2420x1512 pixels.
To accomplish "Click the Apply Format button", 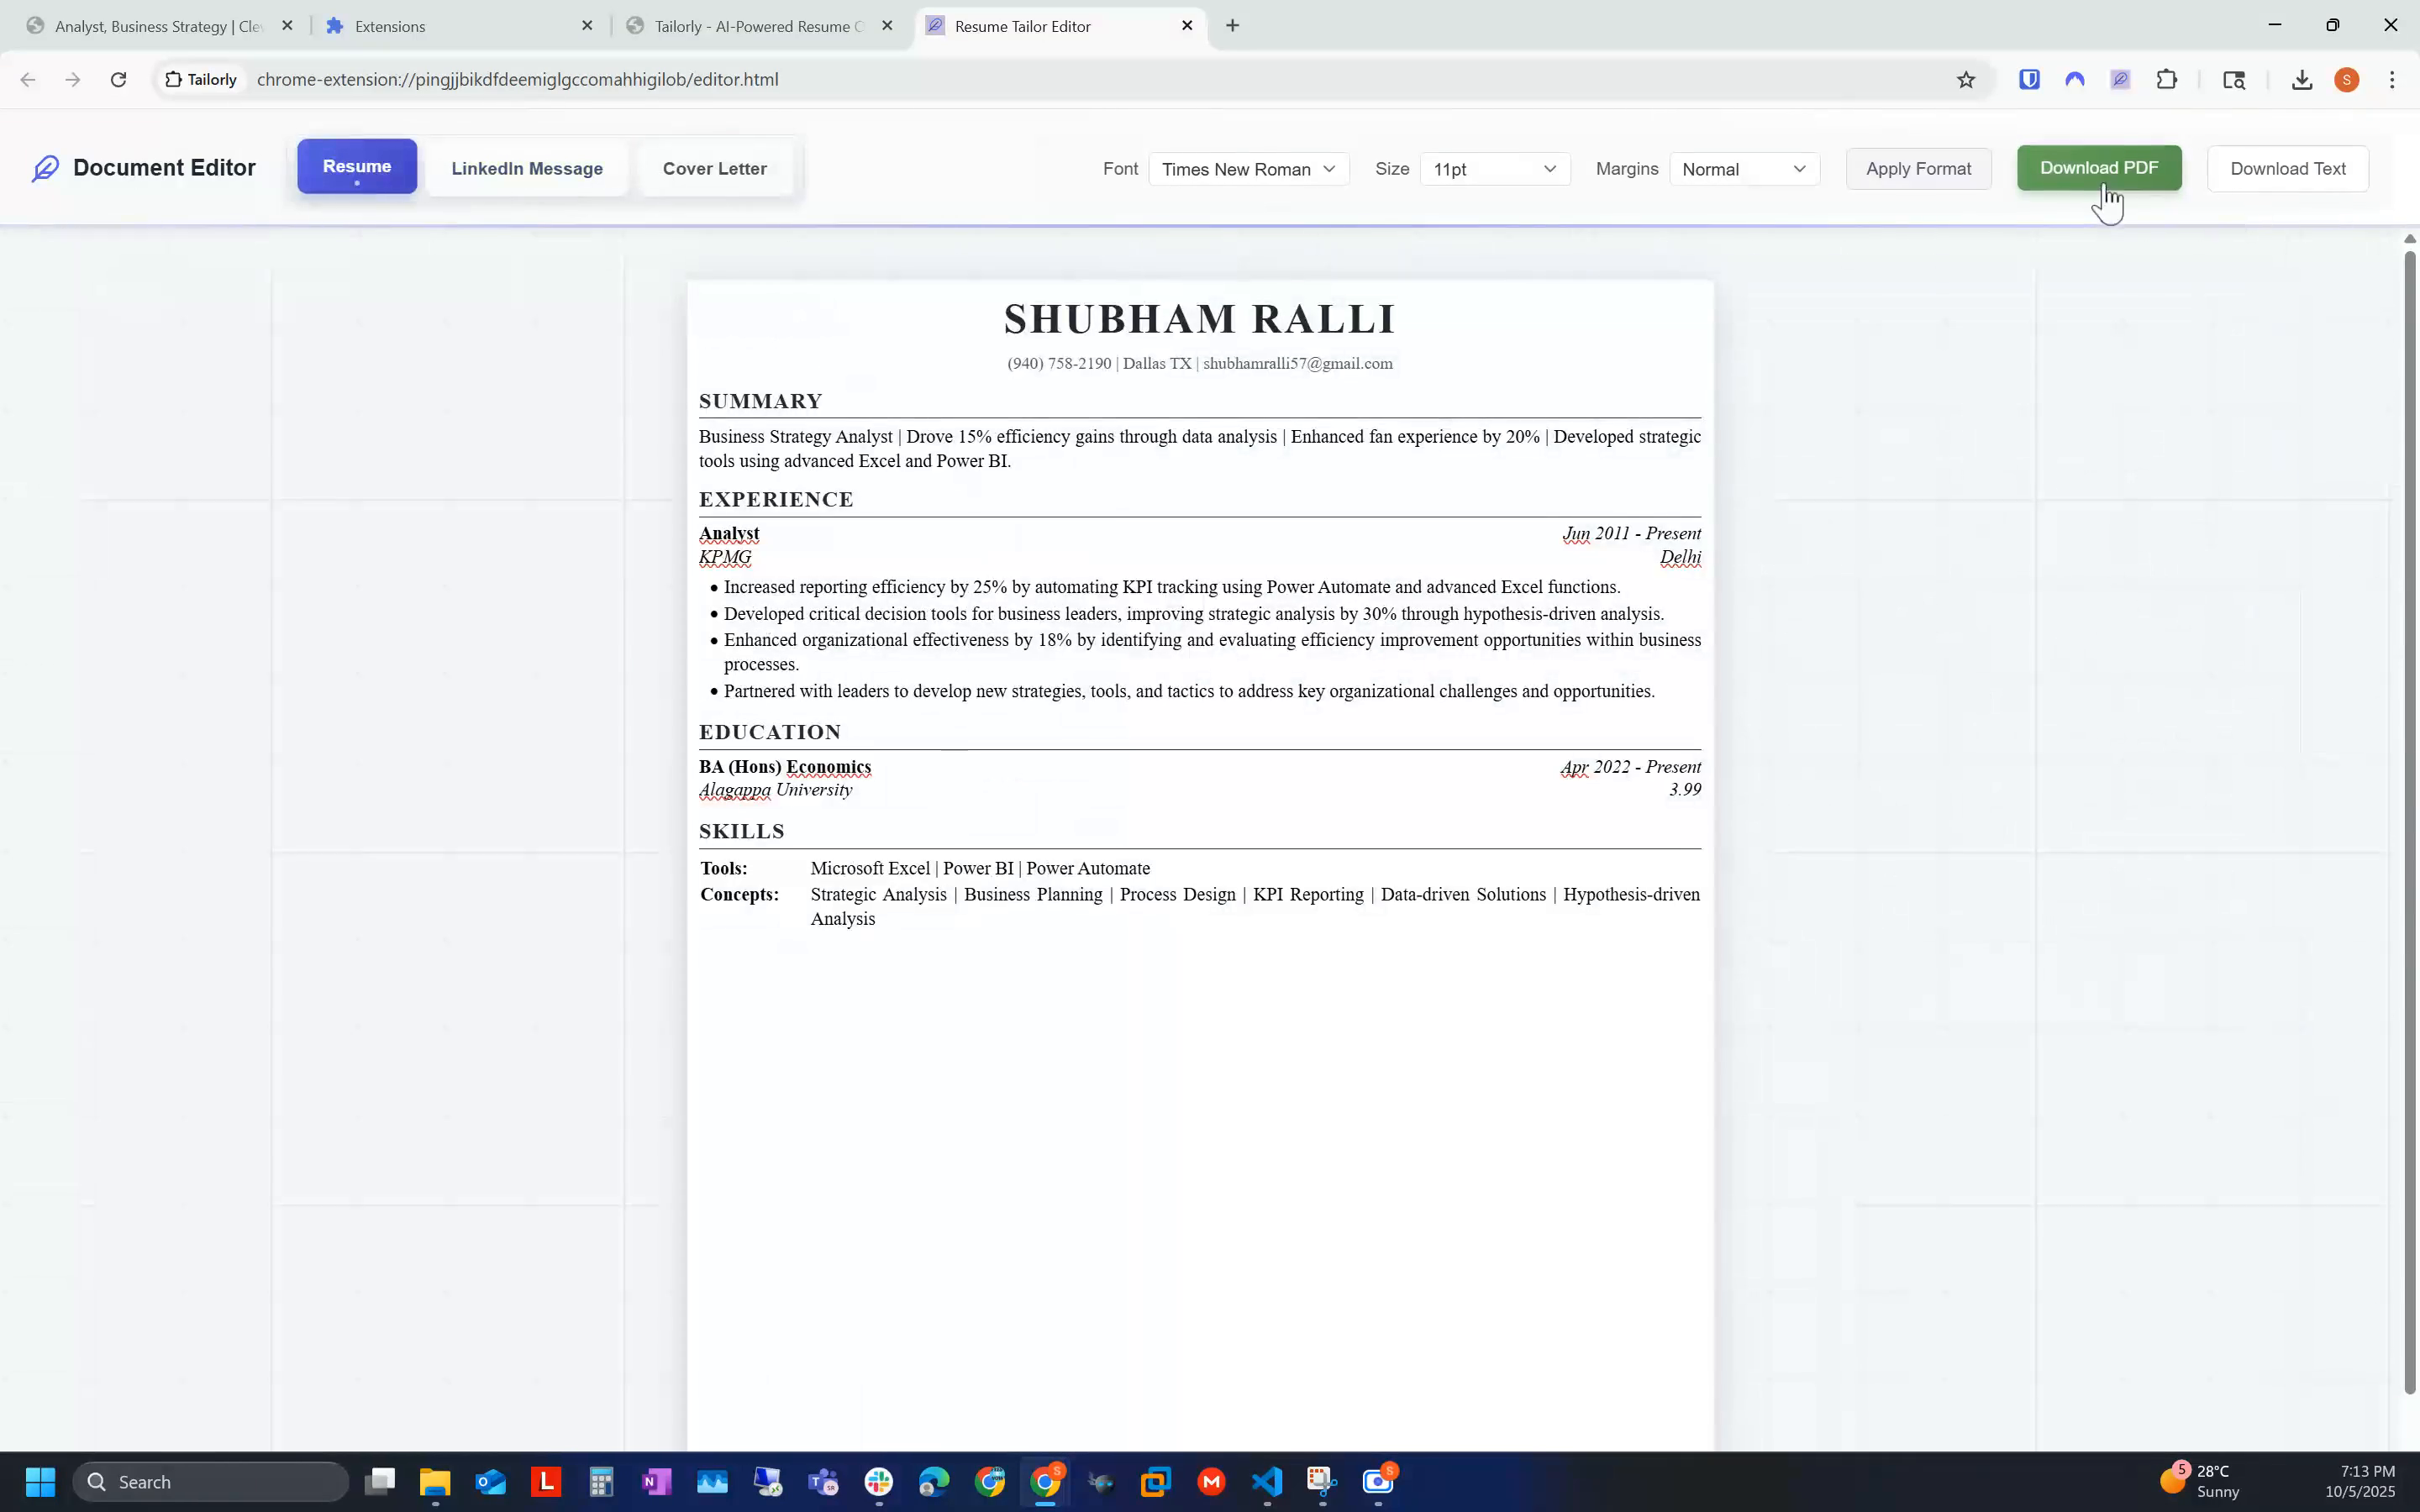I will 1918,168.
